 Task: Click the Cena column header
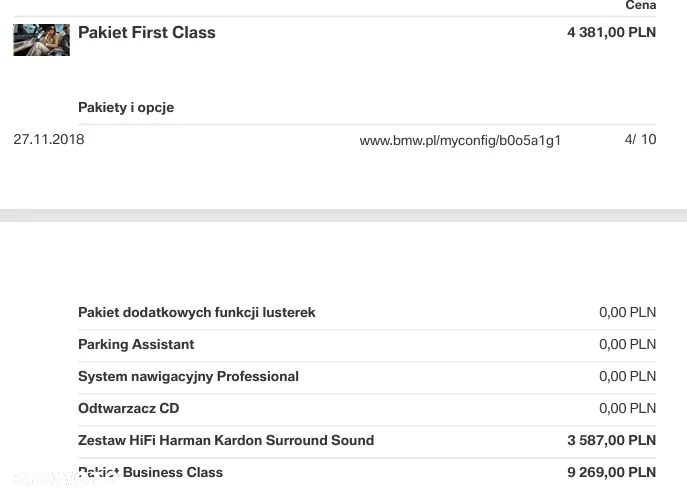click(x=641, y=5)
